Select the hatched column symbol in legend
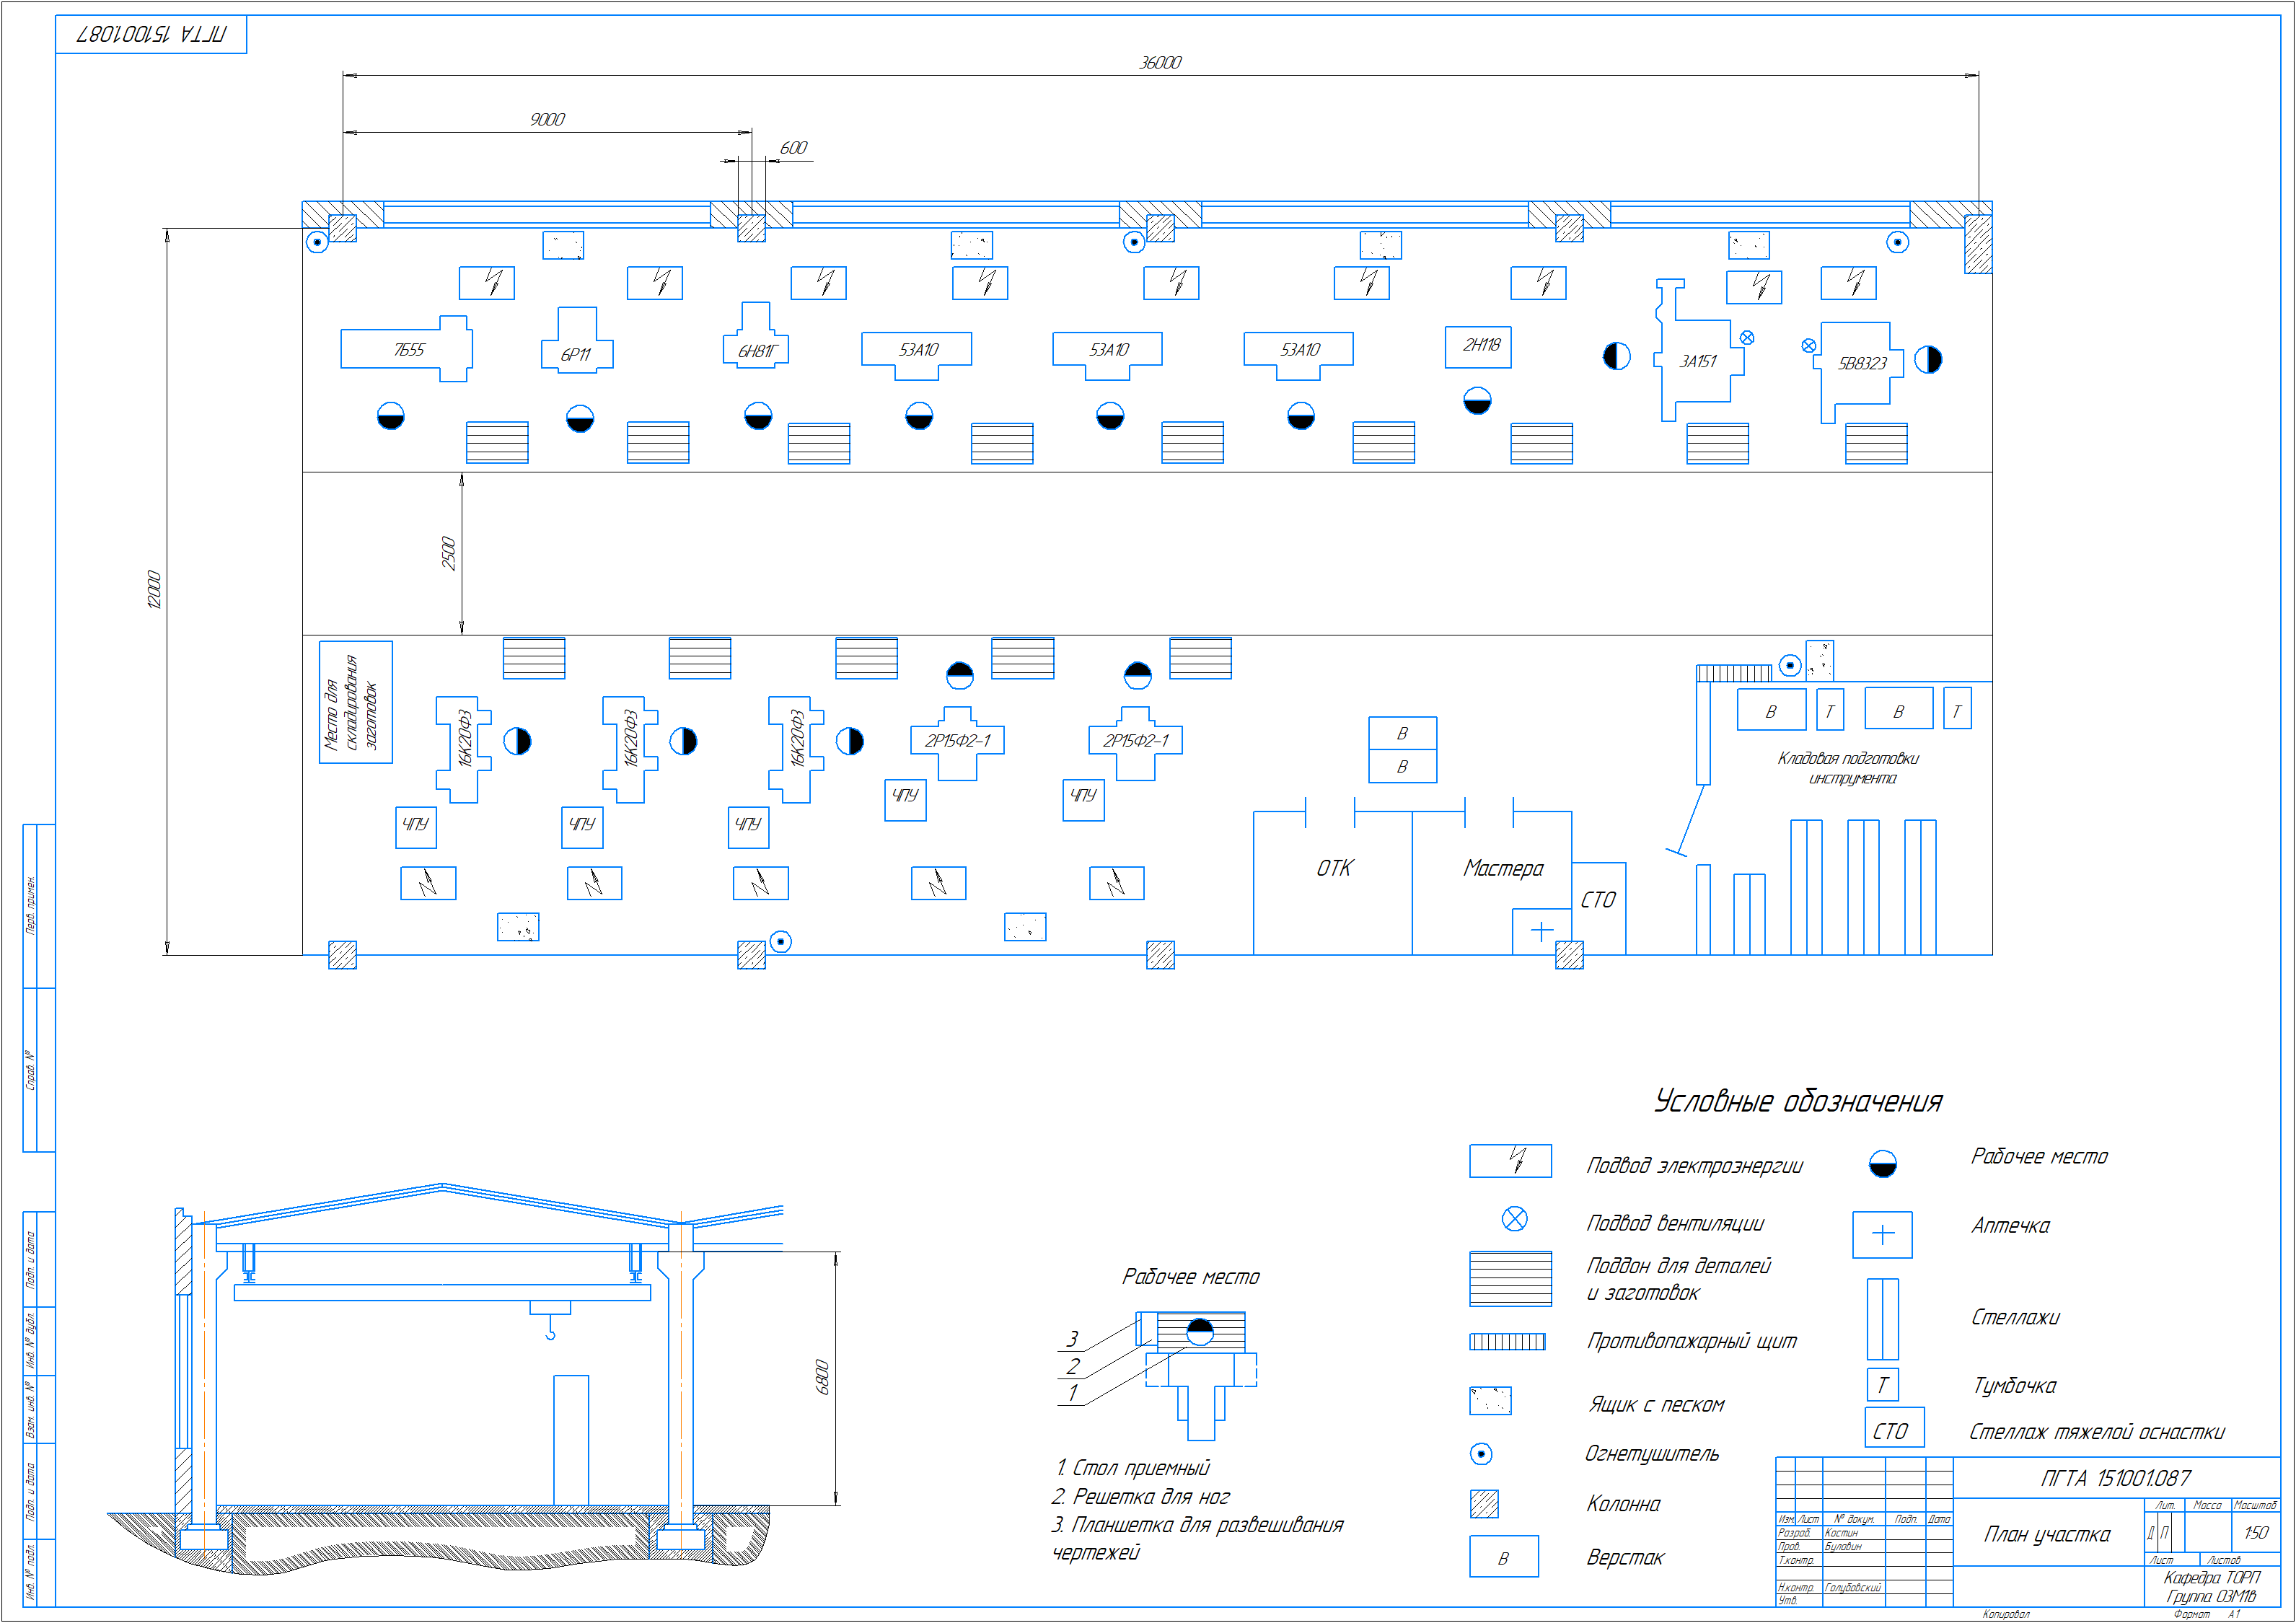The width and height of the screenshot is (2296, 1623). [x=1484, y=1504]
